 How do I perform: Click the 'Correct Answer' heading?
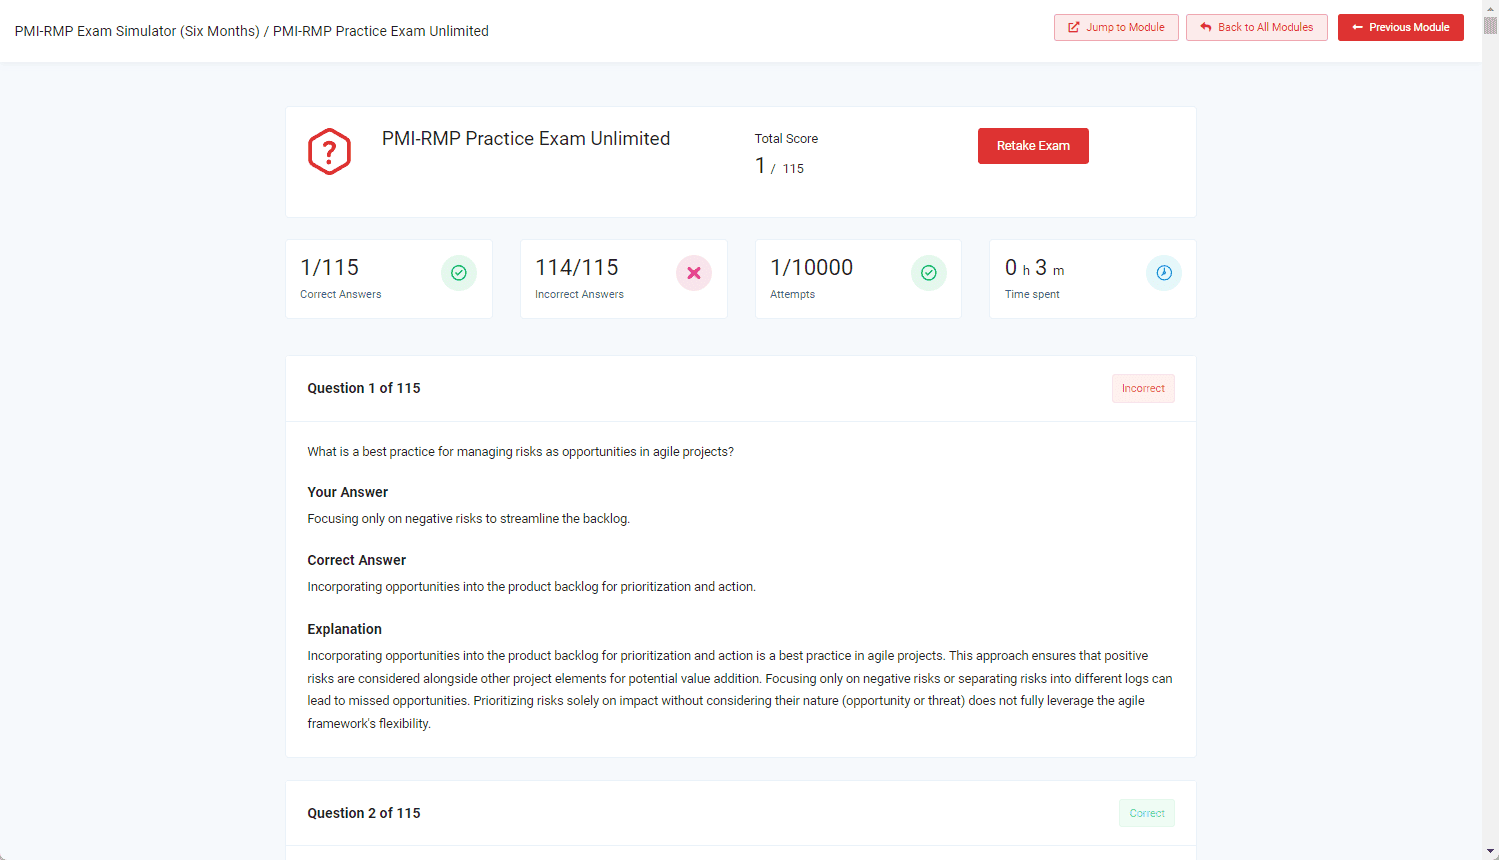point(356,560)
